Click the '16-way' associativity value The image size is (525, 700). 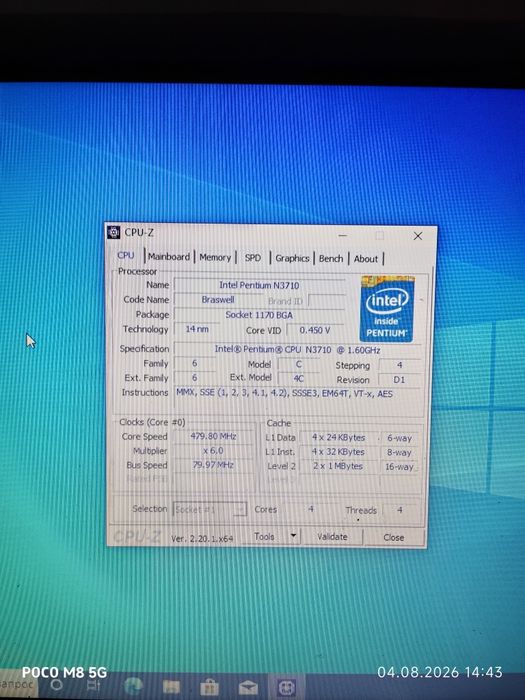[400, 467]
